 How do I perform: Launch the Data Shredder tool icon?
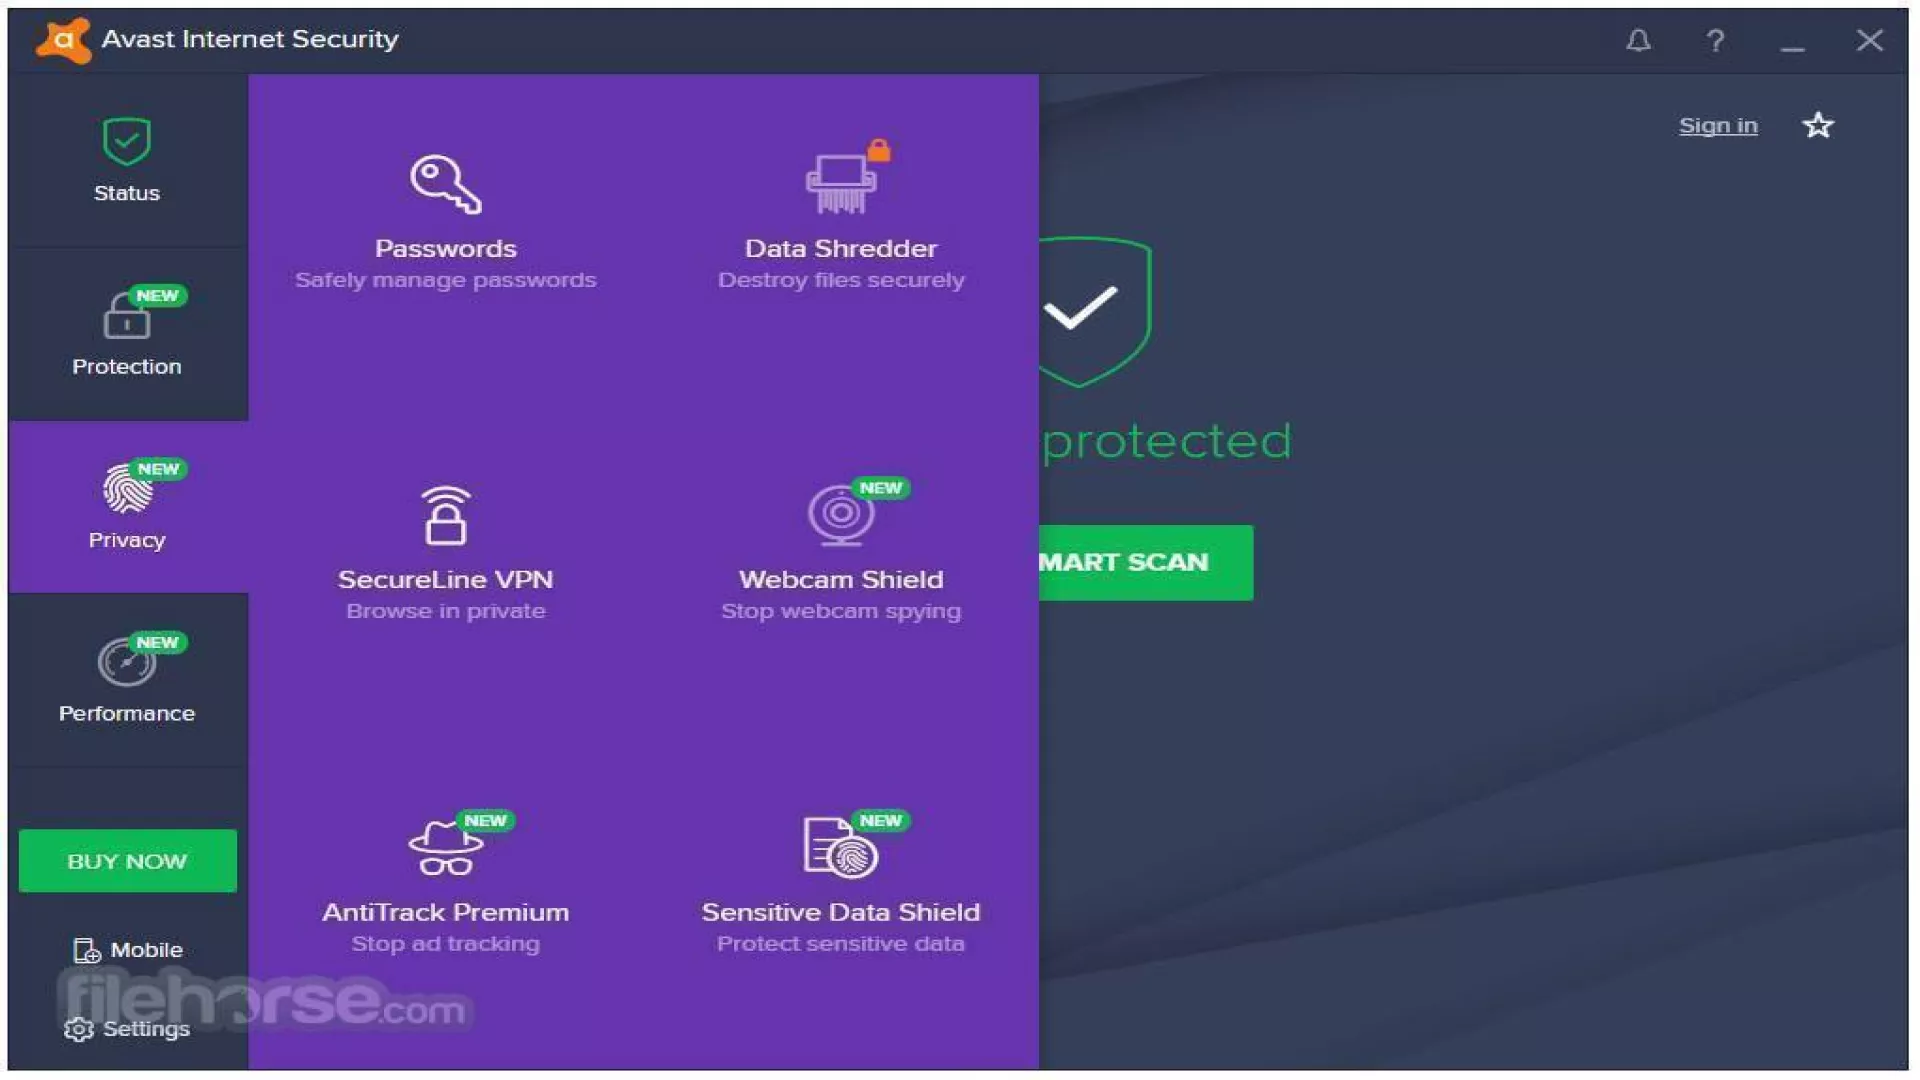coord(841,184)
